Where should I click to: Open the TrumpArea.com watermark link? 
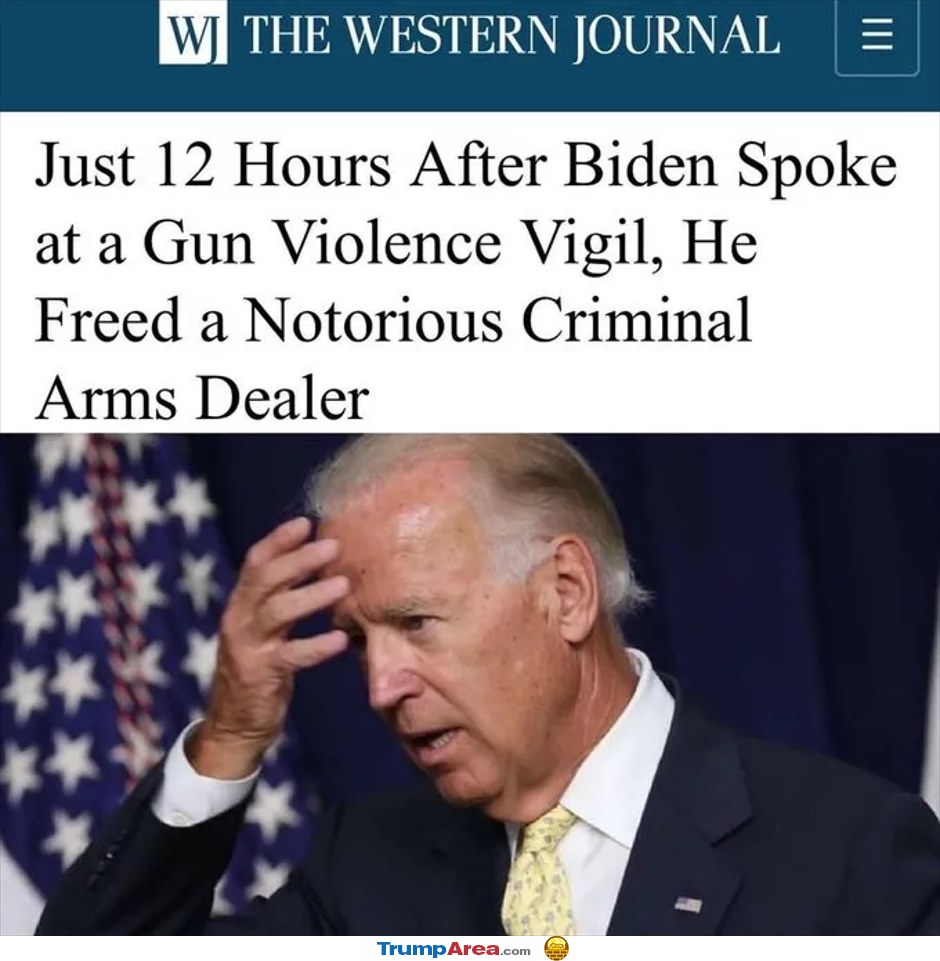click(453, 949)
